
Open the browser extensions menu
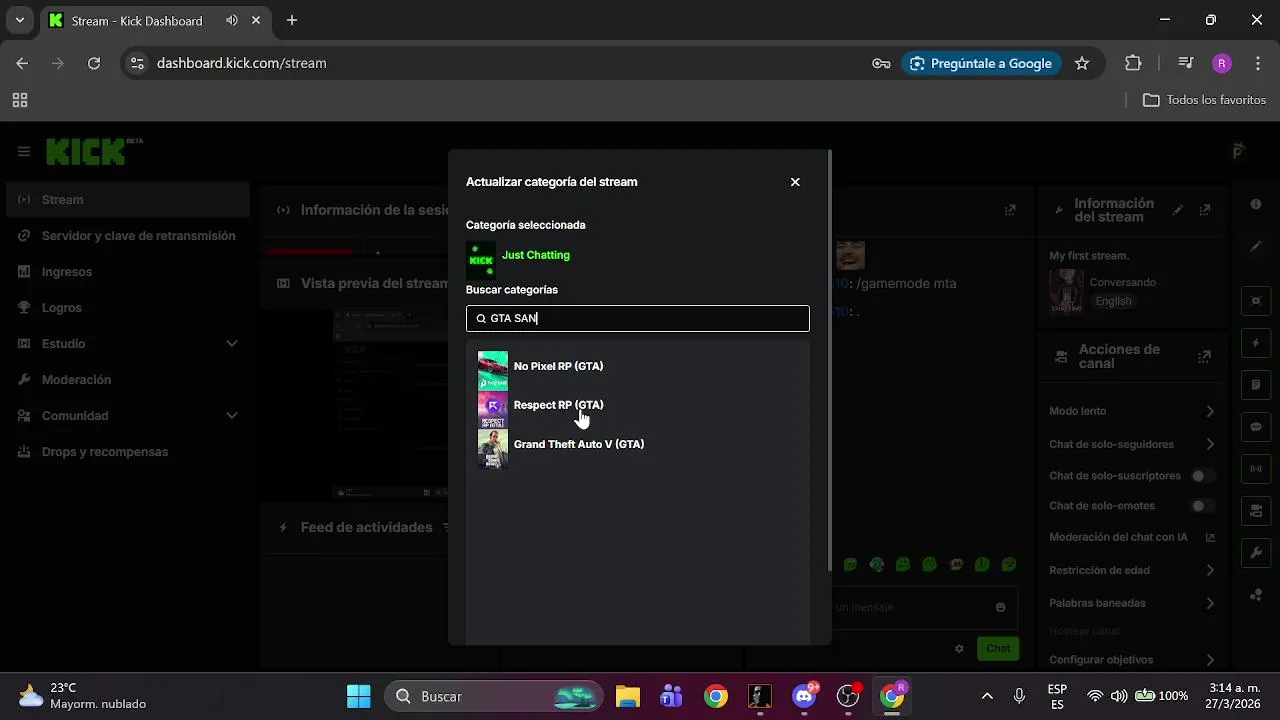(1133, 63)
